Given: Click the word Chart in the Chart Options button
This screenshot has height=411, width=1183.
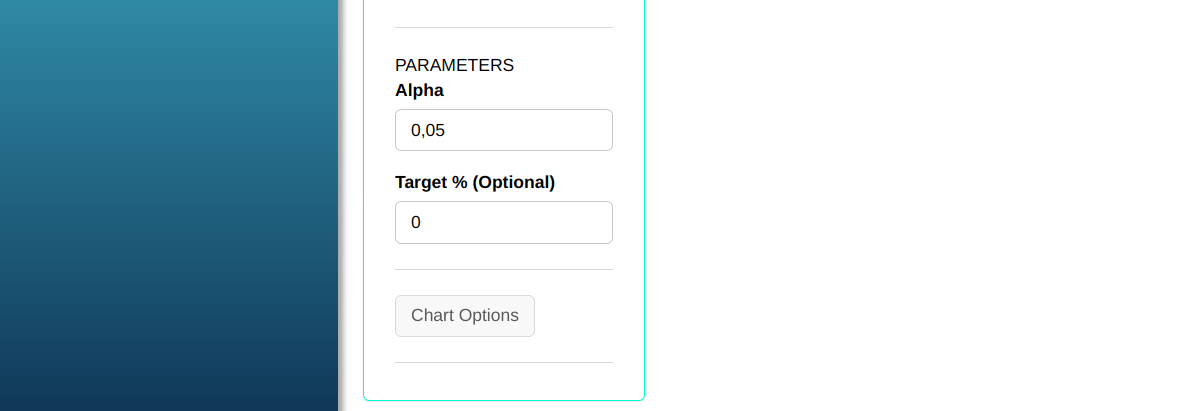Looking at the screenshot, I should pos(432,316).
